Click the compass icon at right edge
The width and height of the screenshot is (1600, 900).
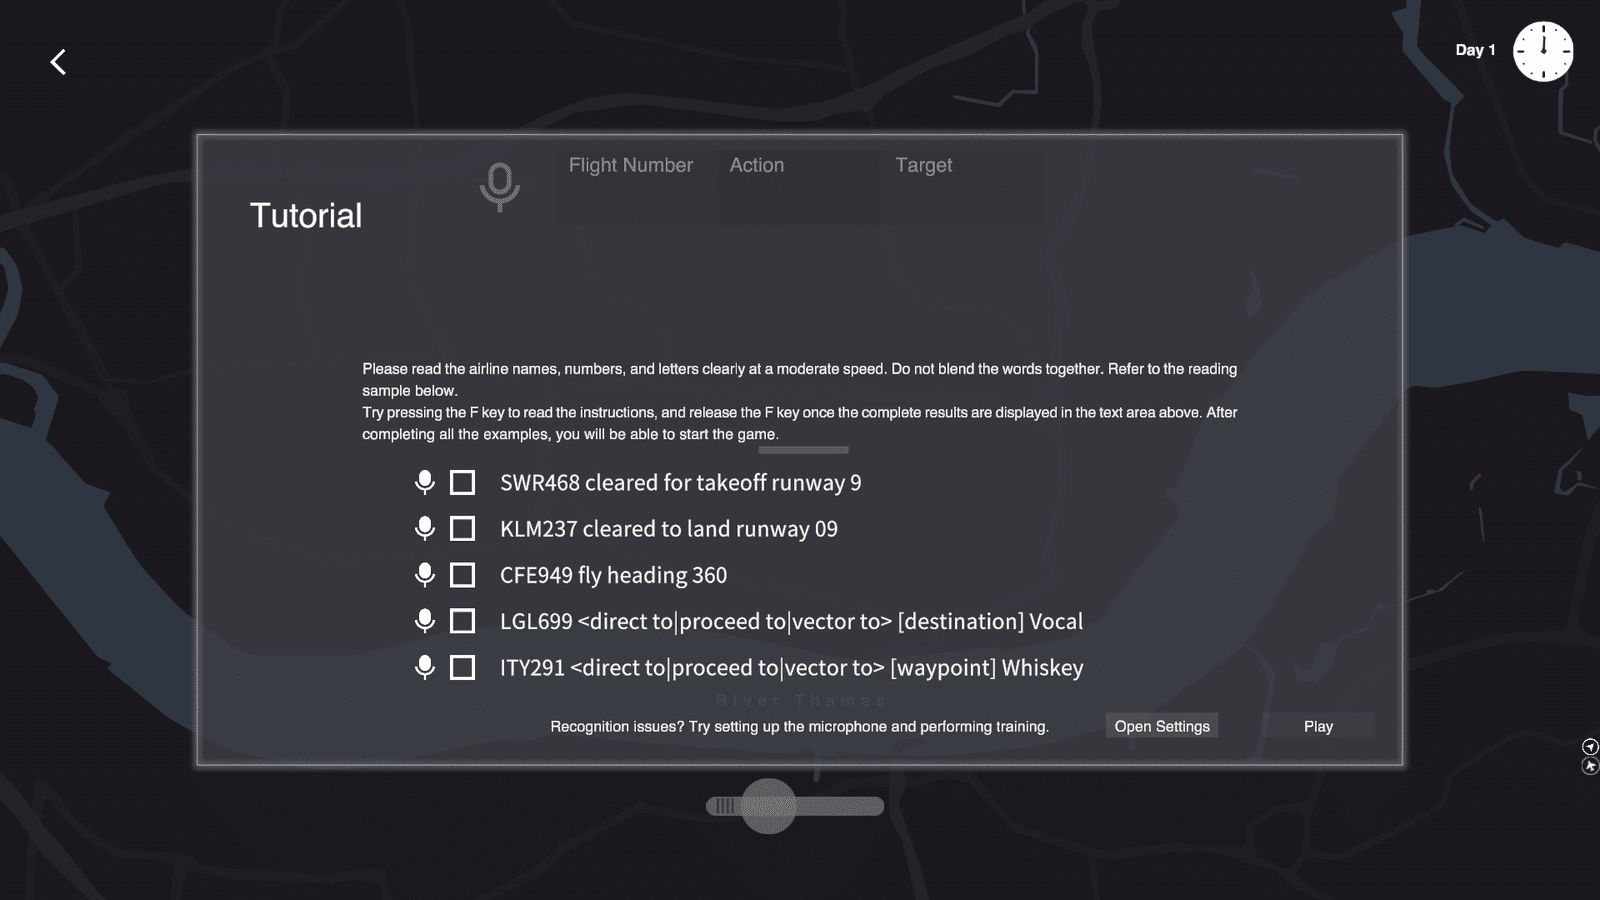pos(1590,747)
